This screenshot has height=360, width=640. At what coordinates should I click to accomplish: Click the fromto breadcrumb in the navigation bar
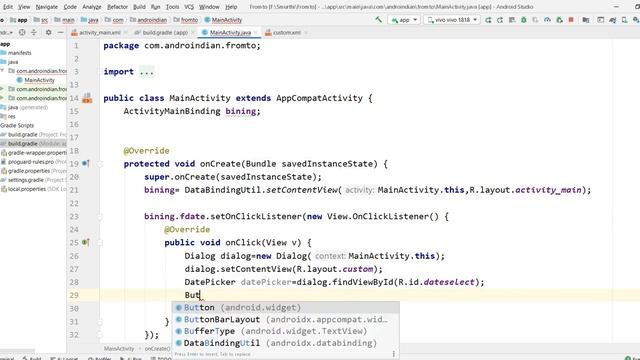[186, 20]
